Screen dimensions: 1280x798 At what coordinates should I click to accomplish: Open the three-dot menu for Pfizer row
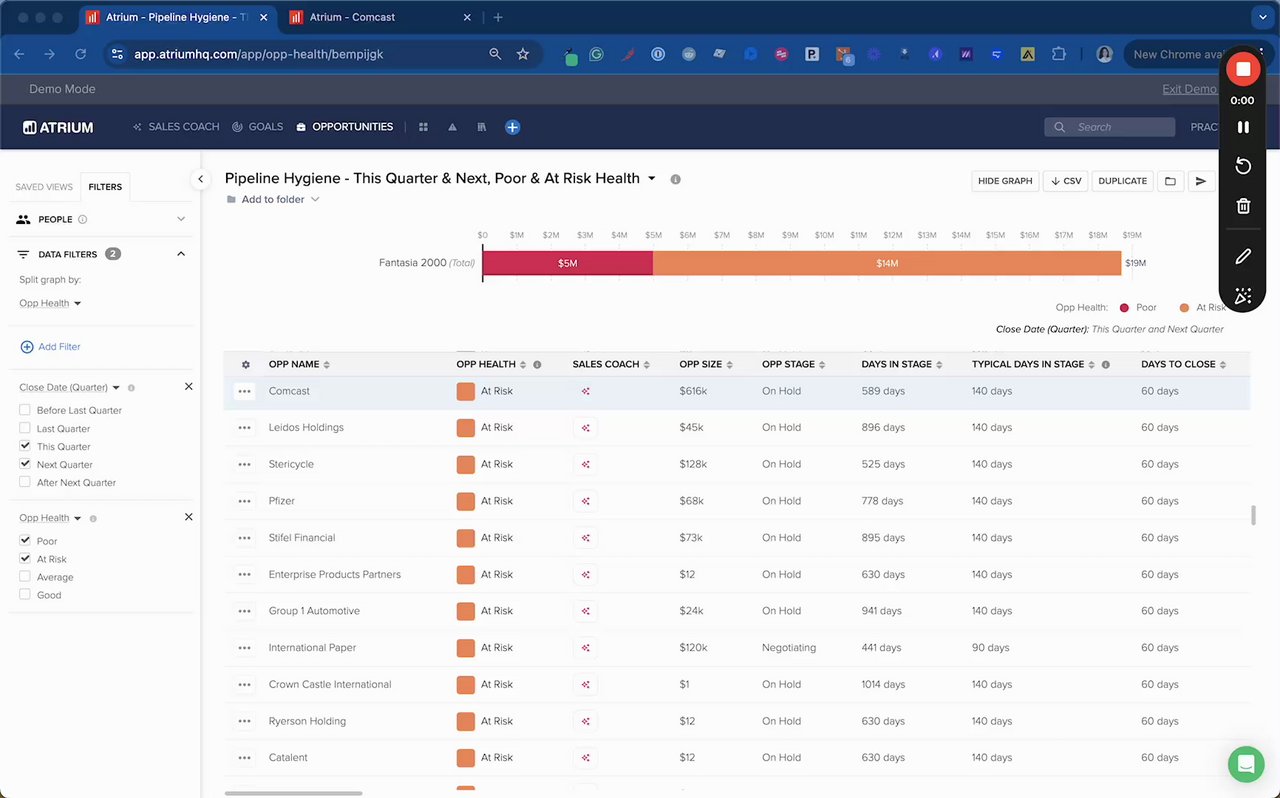point(244,501)
